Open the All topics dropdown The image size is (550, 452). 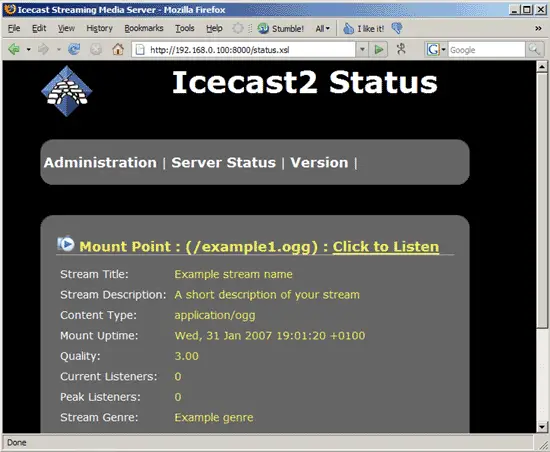coord(322,28)
